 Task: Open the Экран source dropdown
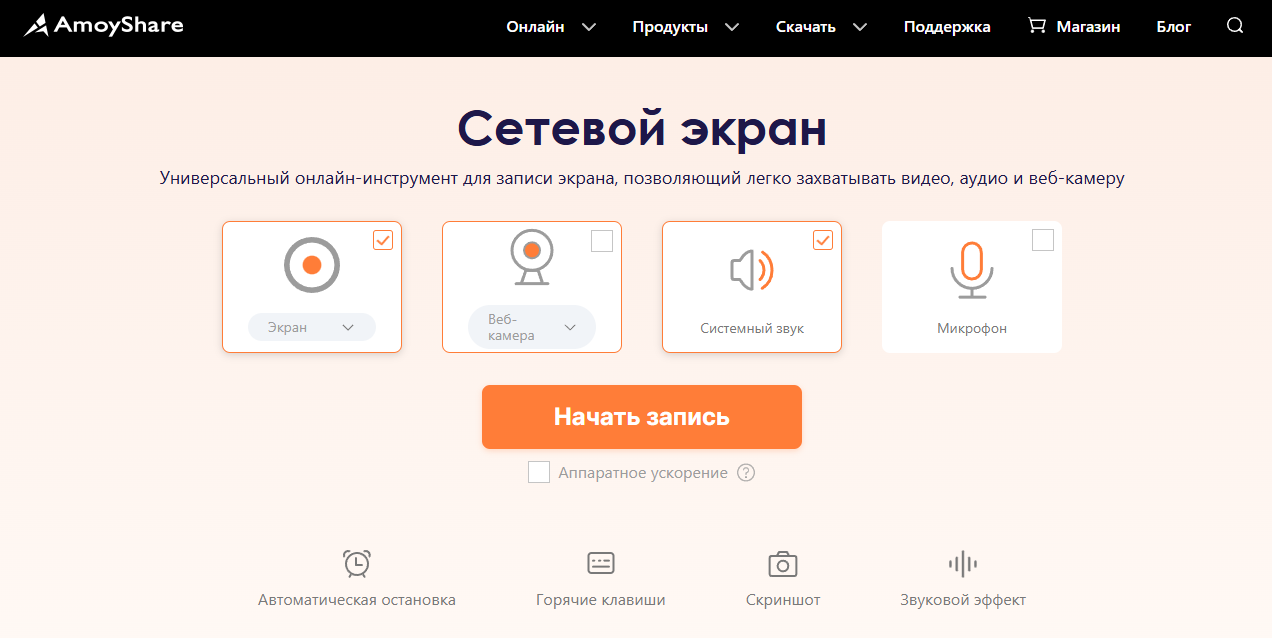coord(312,327)
